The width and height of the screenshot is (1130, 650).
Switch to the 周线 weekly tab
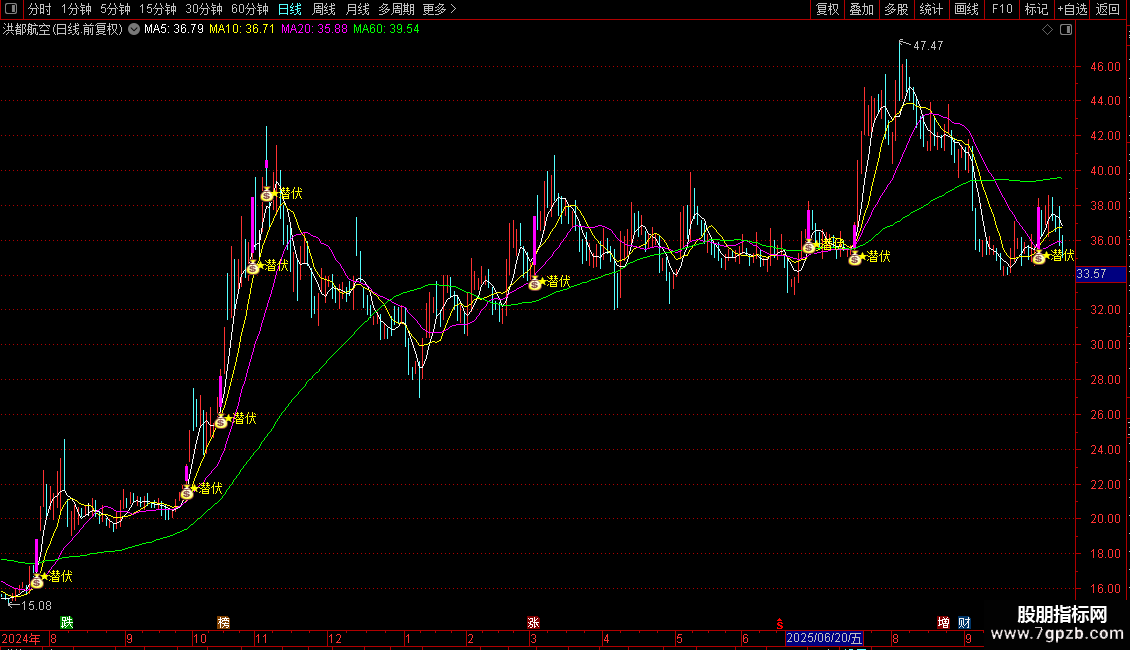324,9
